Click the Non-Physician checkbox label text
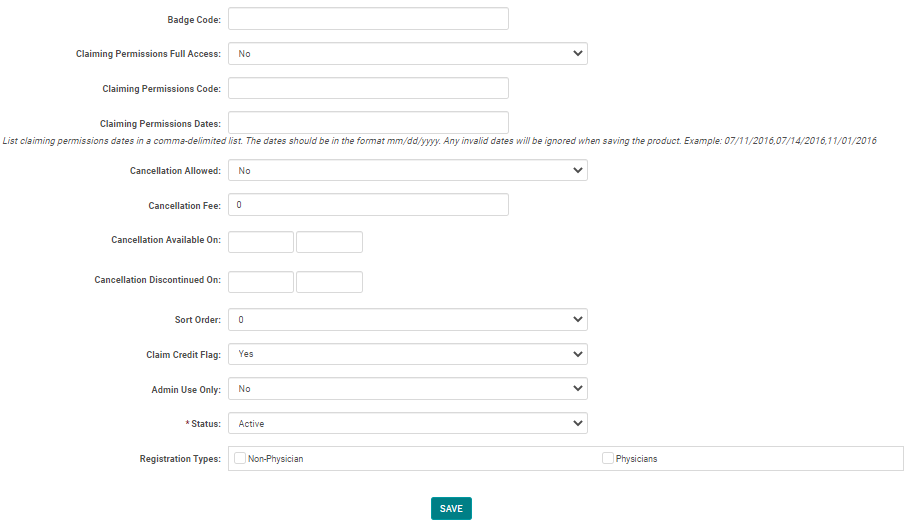The height and width of the screenshot is (521, 906). 275,459
